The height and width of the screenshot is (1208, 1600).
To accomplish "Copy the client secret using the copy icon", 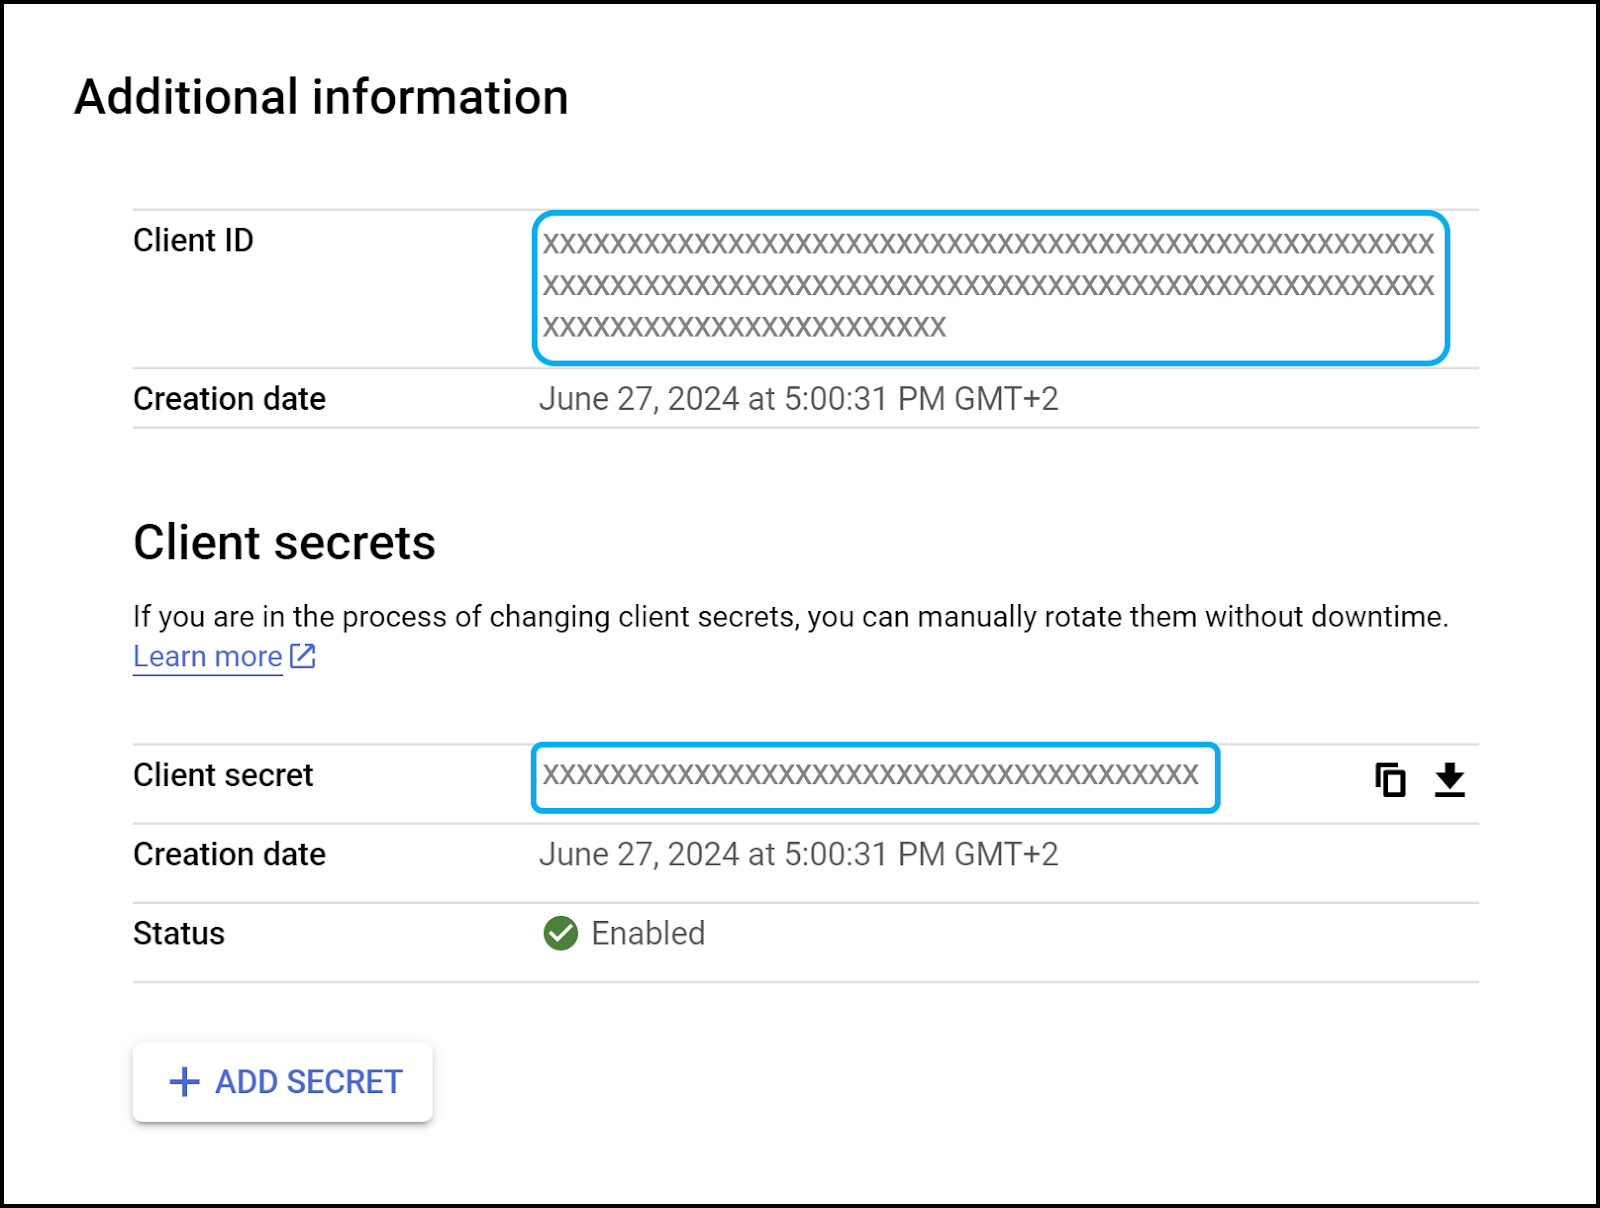I will point(1391,779).
